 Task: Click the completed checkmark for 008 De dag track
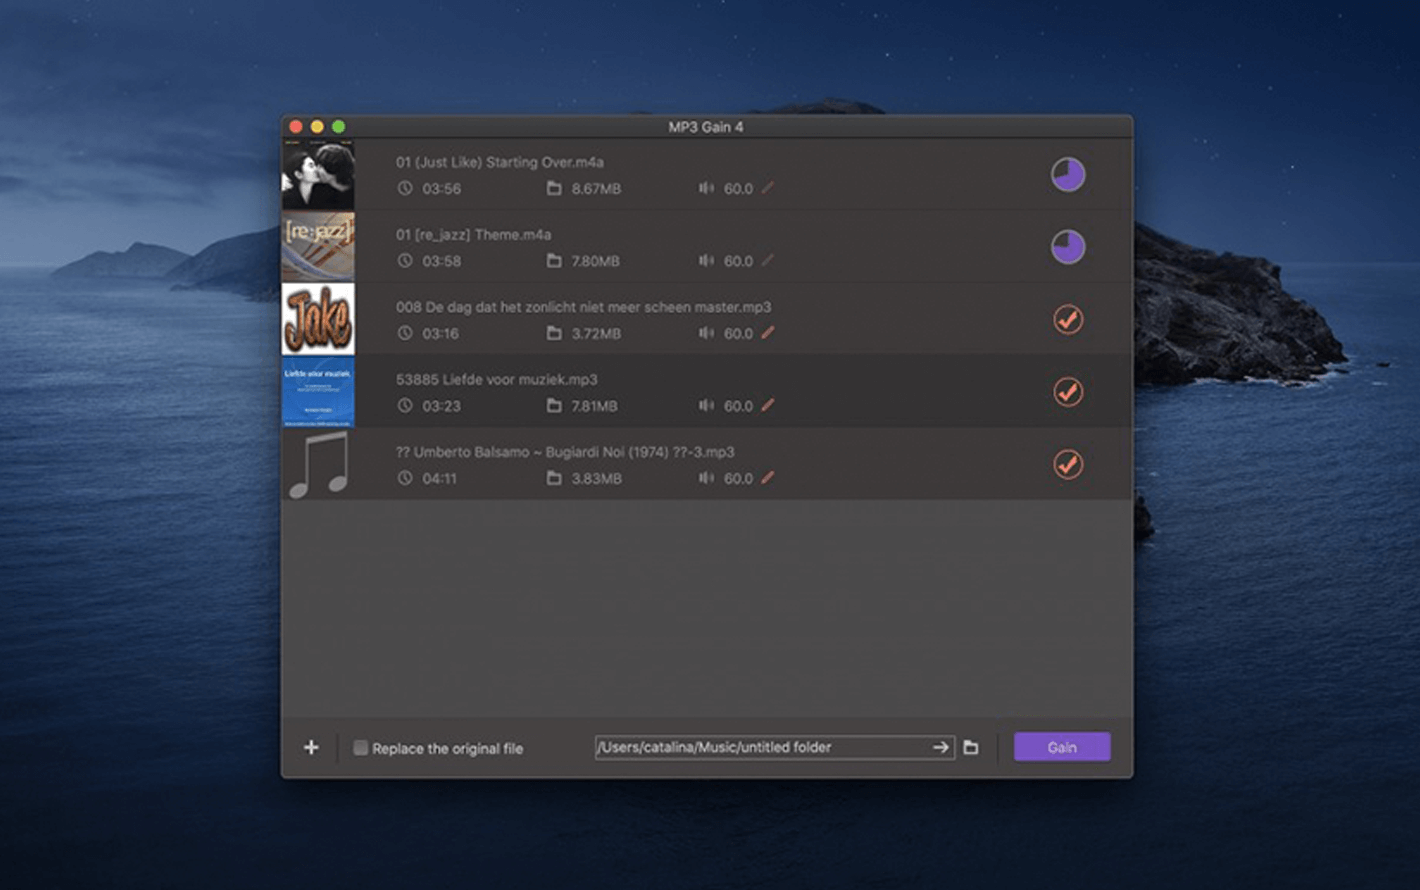point(1068,320)
